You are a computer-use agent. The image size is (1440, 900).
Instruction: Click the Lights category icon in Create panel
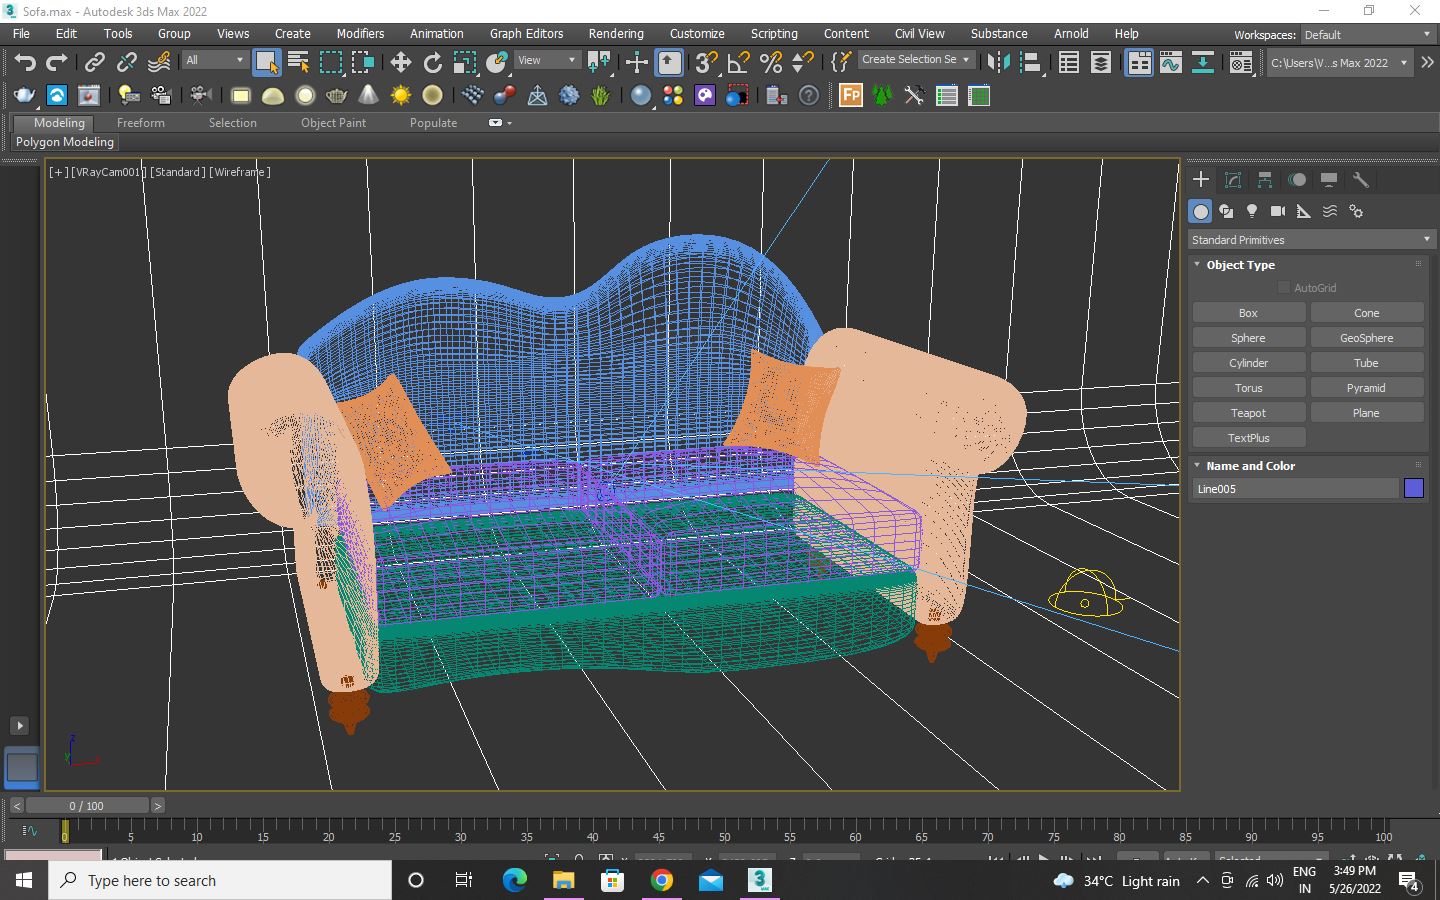click(x=1252, y=211)
